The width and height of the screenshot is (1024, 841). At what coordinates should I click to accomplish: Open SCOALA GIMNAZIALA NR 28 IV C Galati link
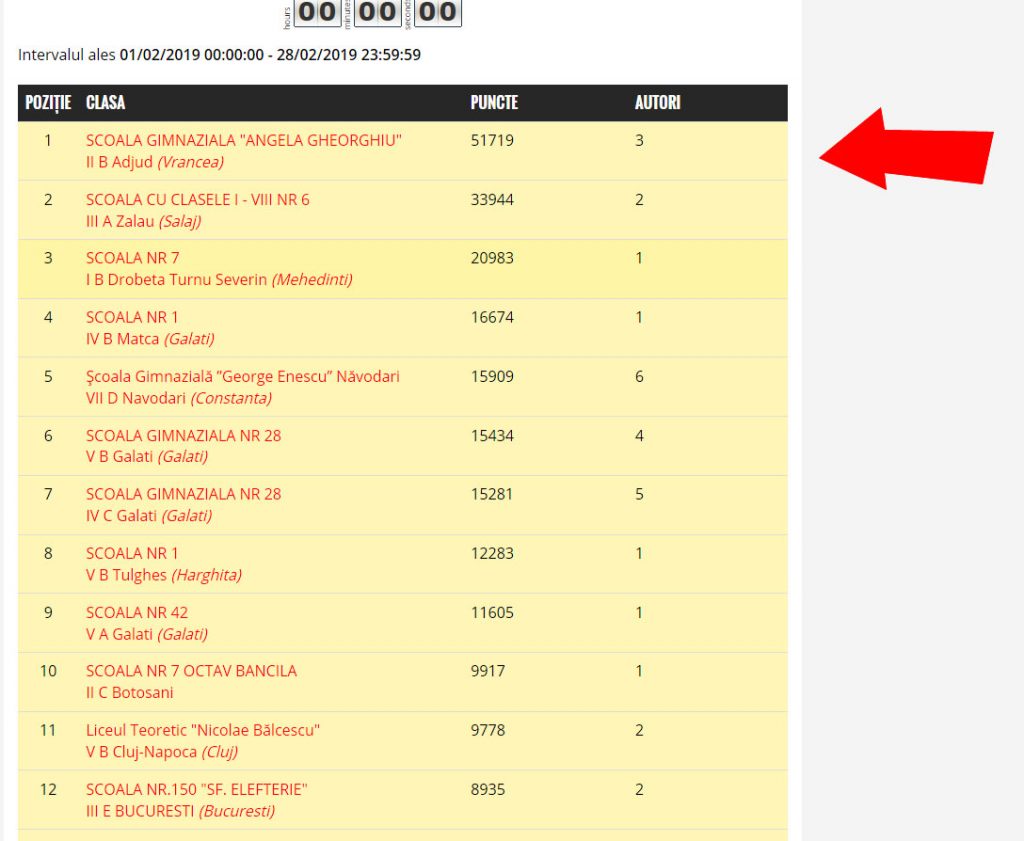(x=183, y=504)
